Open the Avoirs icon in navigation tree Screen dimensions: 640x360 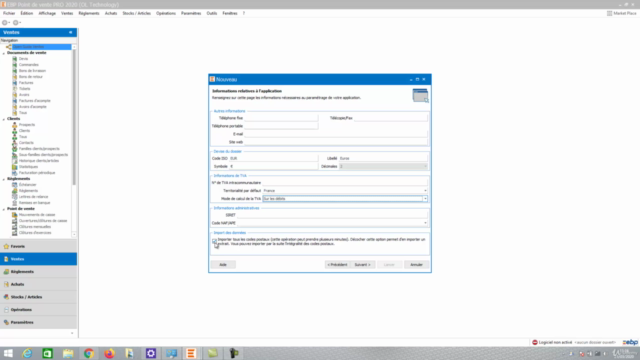tap(15, 95)
